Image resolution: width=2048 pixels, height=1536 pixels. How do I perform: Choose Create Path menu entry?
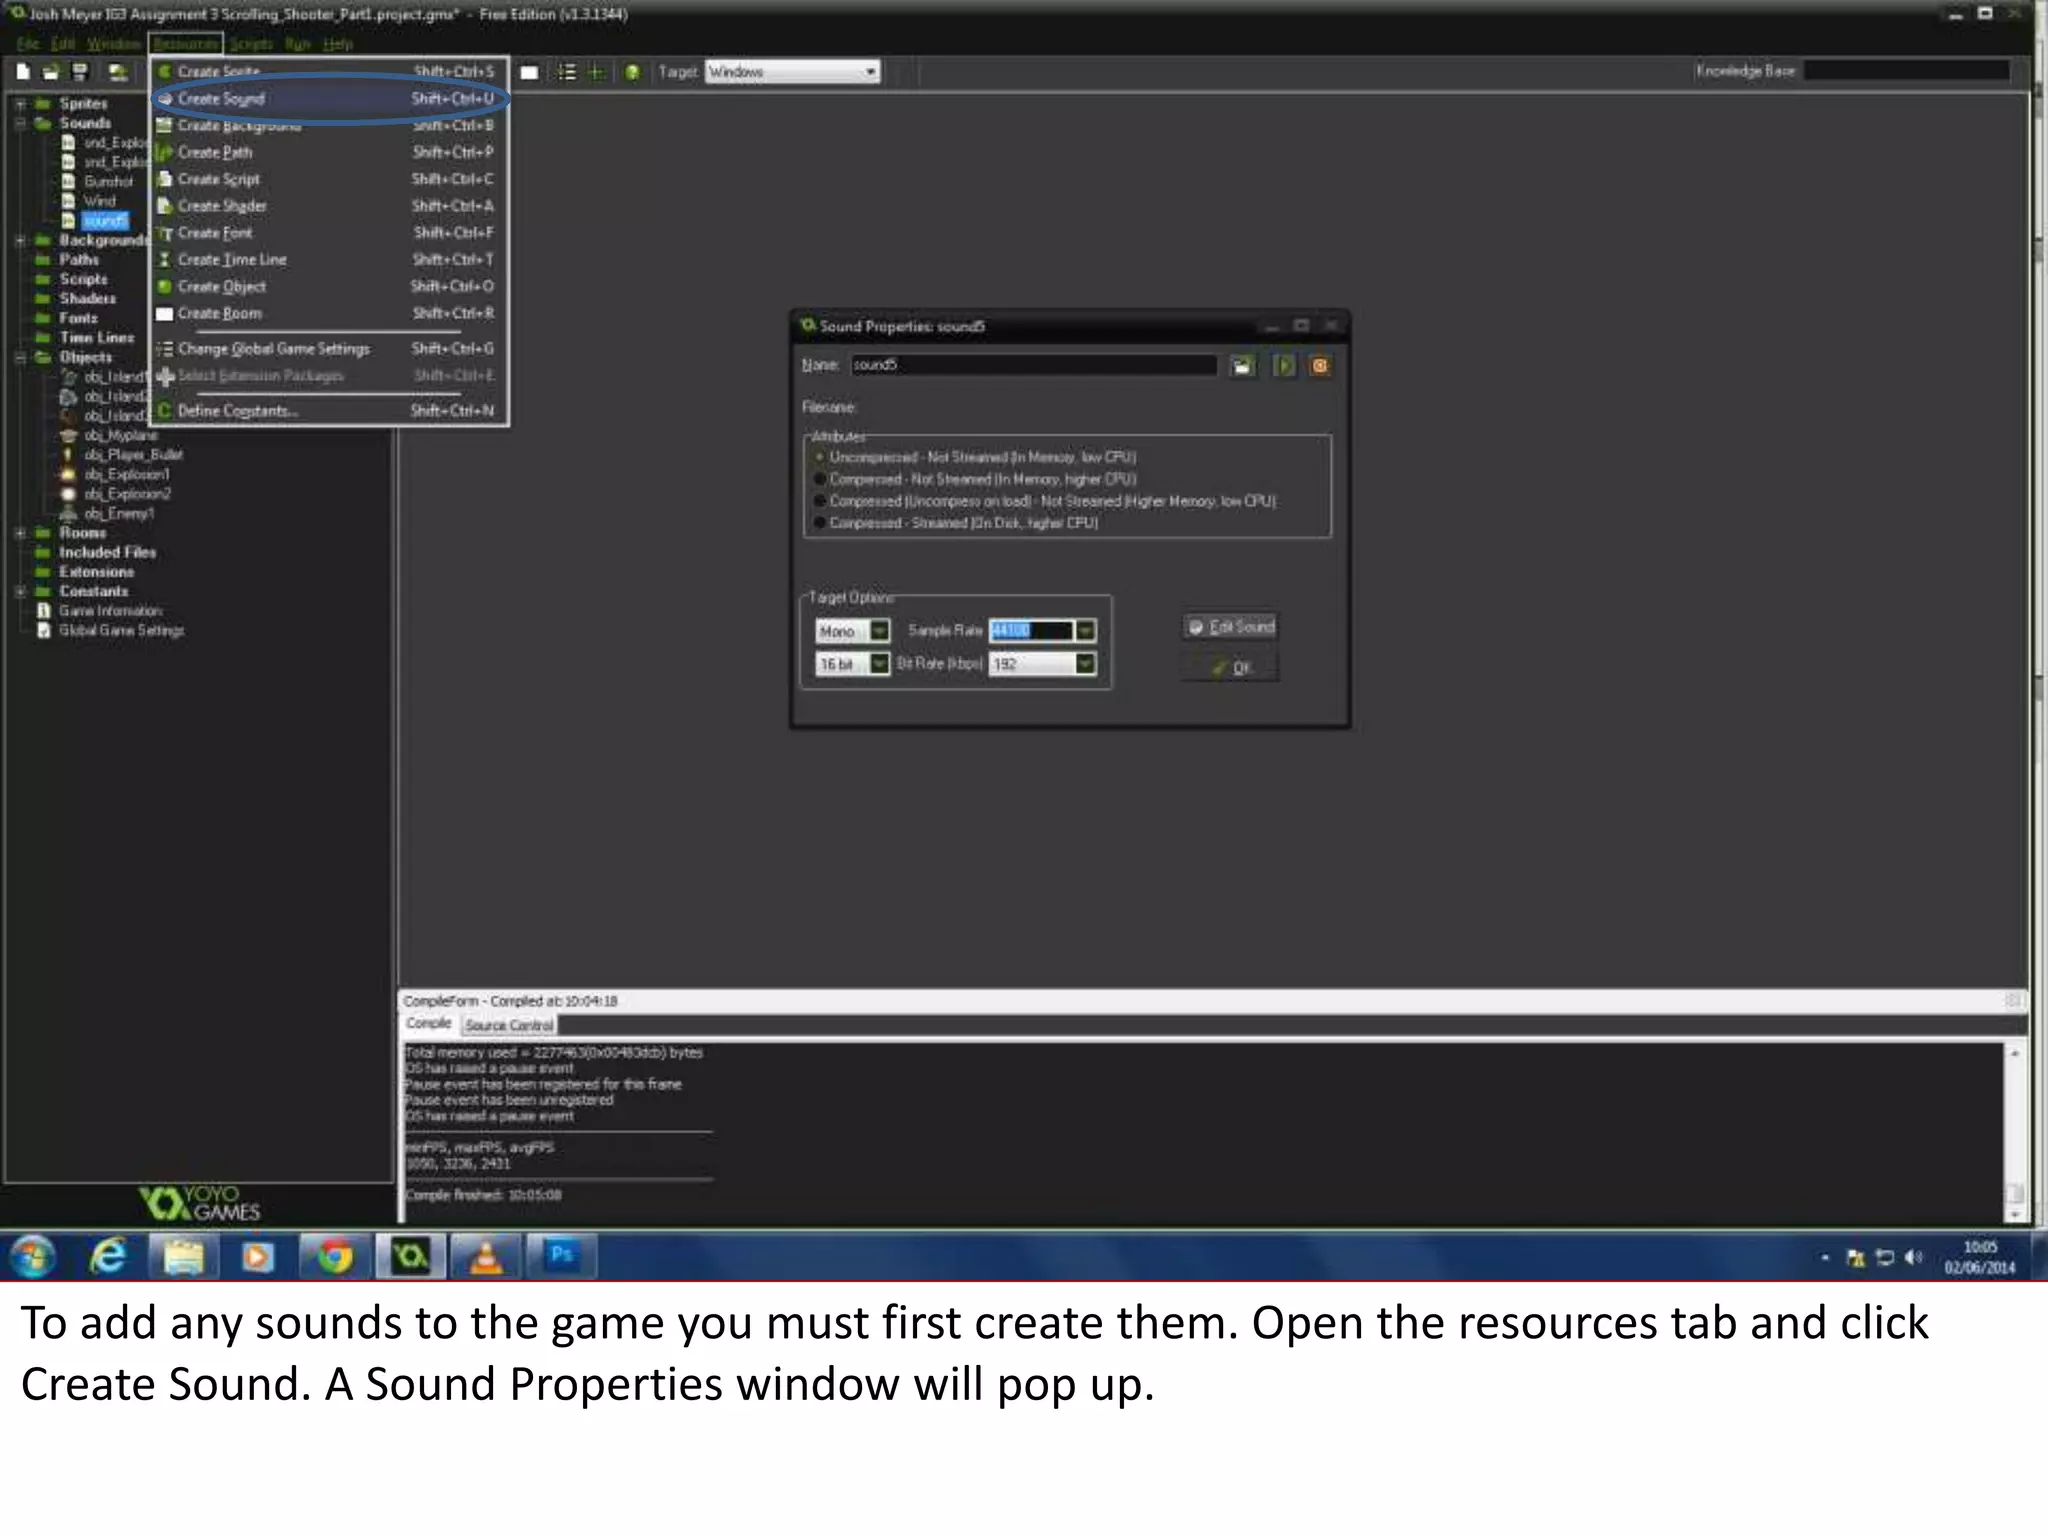(330, 152)
